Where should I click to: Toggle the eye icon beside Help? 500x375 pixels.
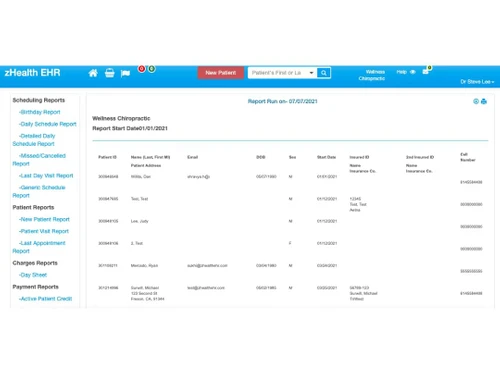413,72
